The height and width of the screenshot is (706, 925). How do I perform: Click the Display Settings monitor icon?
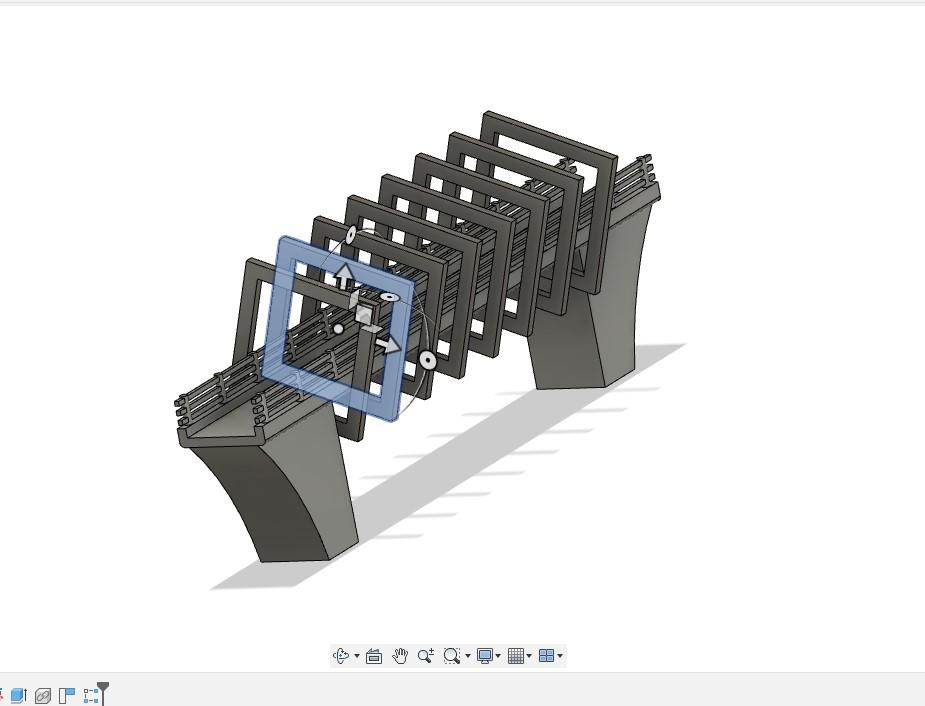coord(486,655)
